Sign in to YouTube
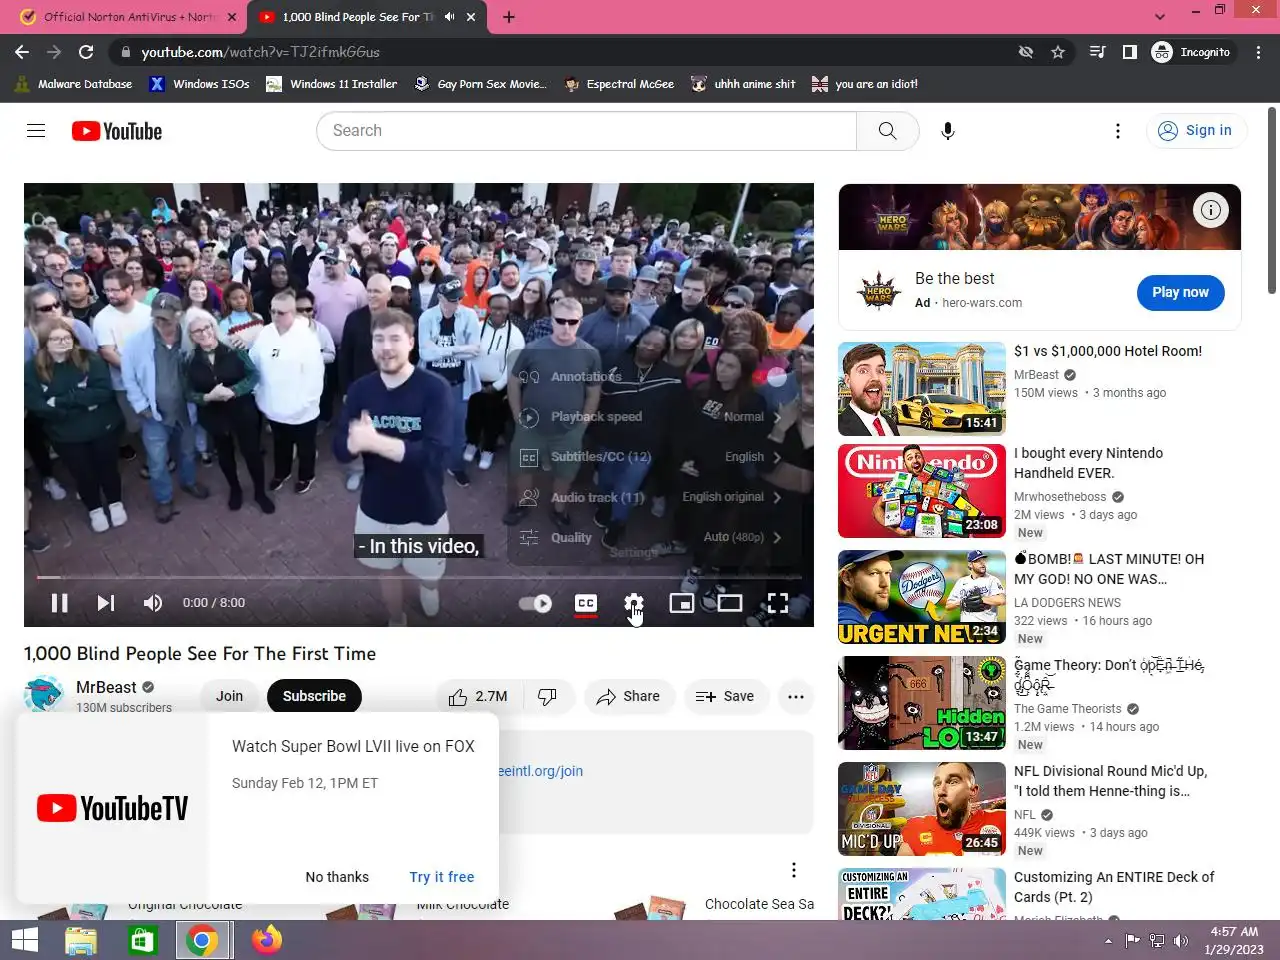 tap(1196, 131)
